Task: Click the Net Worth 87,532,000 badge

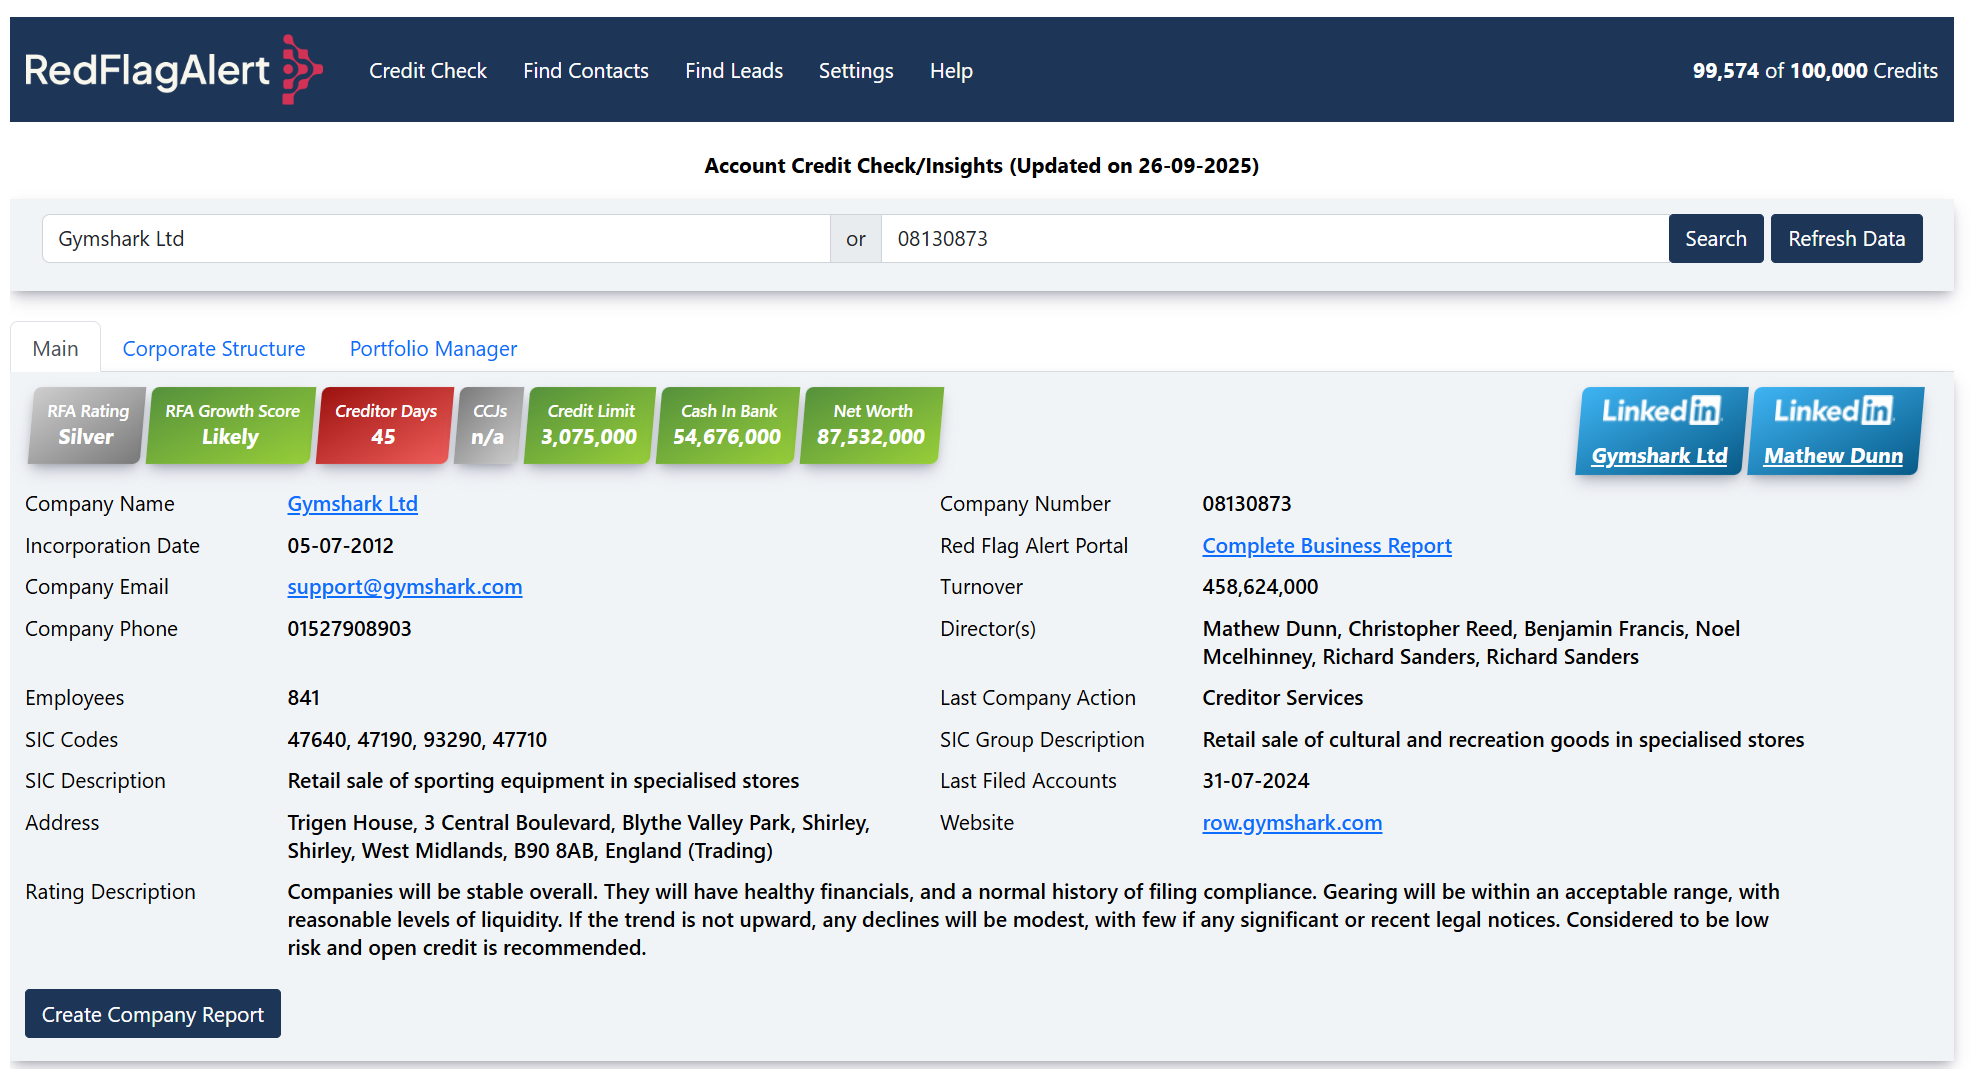Action: point(872,425)
